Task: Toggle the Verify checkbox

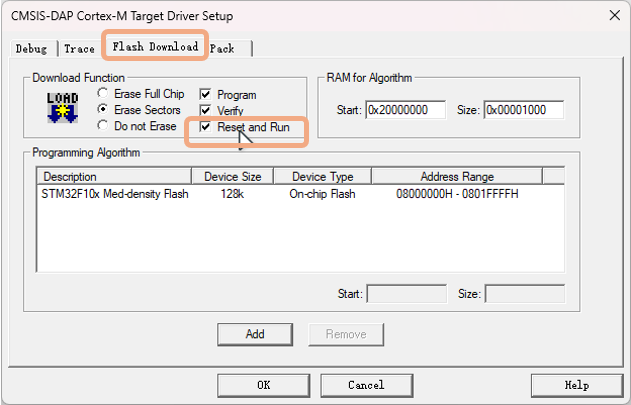Action: tap(205, 110)
